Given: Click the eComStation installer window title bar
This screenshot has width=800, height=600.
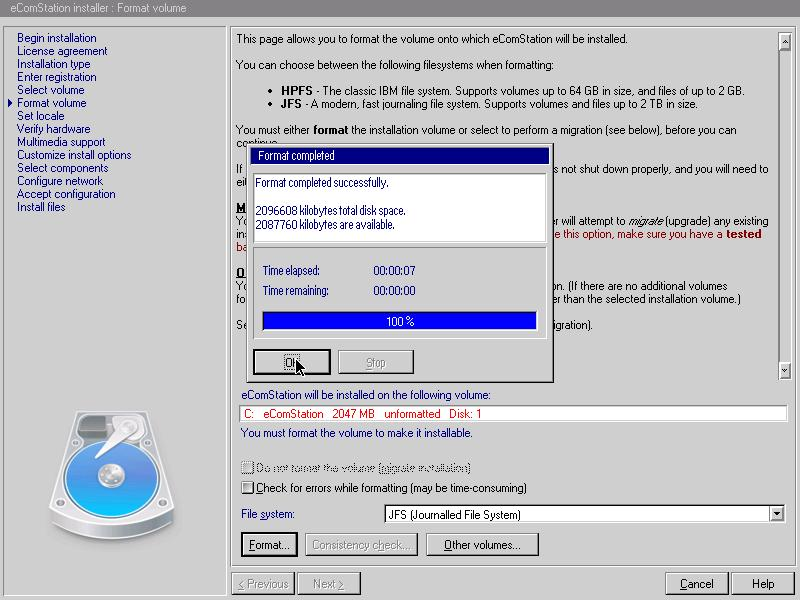Looking at the screenshot, I should point(400,8).
